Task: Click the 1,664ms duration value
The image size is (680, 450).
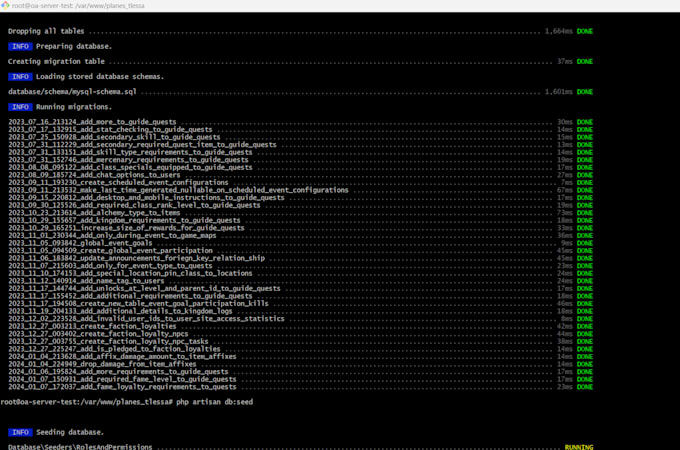Action: [559, 31]
